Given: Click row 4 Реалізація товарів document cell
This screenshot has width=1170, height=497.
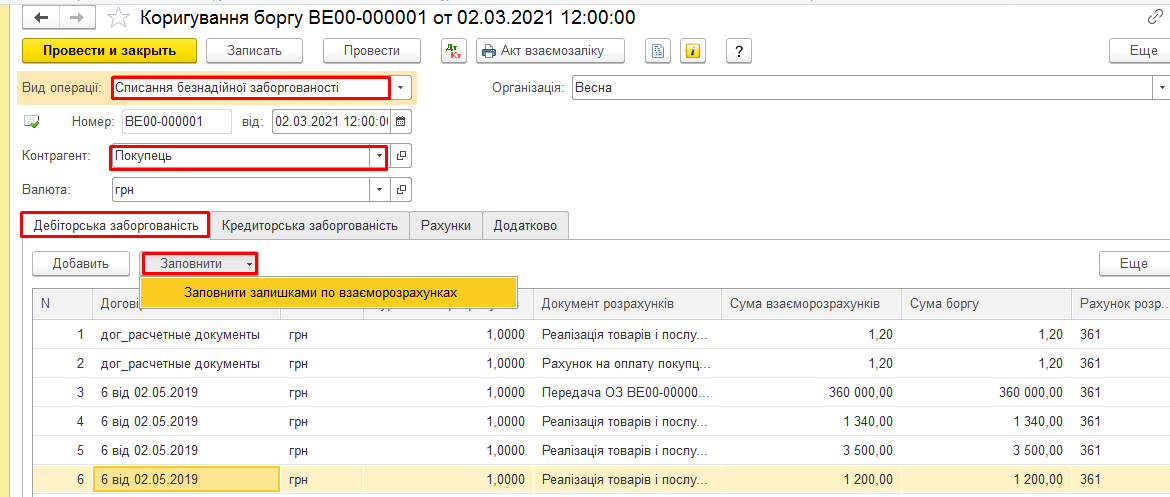Looking at the screenshot, I should click(627, 422).
